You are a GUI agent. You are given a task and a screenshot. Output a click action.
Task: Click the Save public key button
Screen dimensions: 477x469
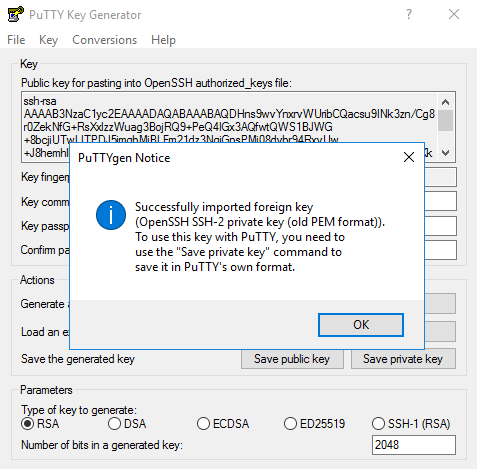click(x=292, y=359)
